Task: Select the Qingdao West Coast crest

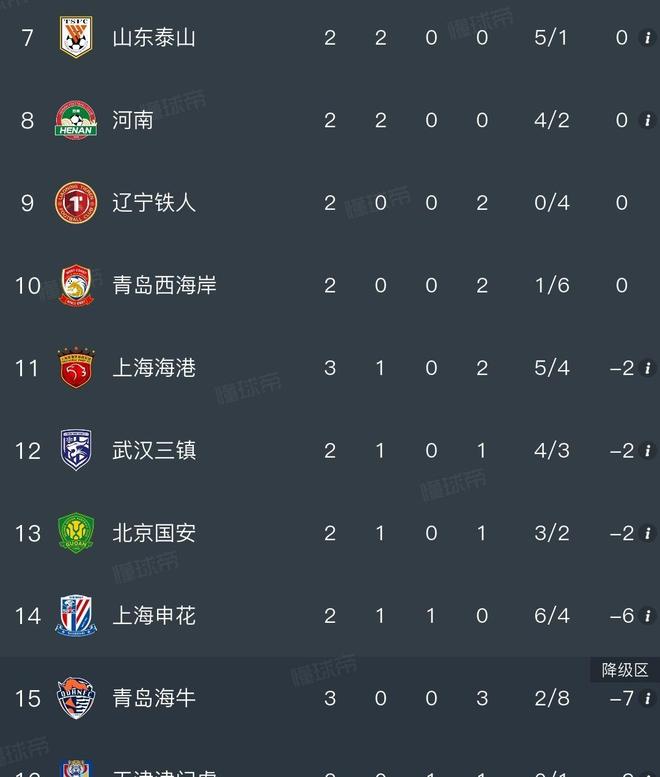Action: click(x=75, y=286)
